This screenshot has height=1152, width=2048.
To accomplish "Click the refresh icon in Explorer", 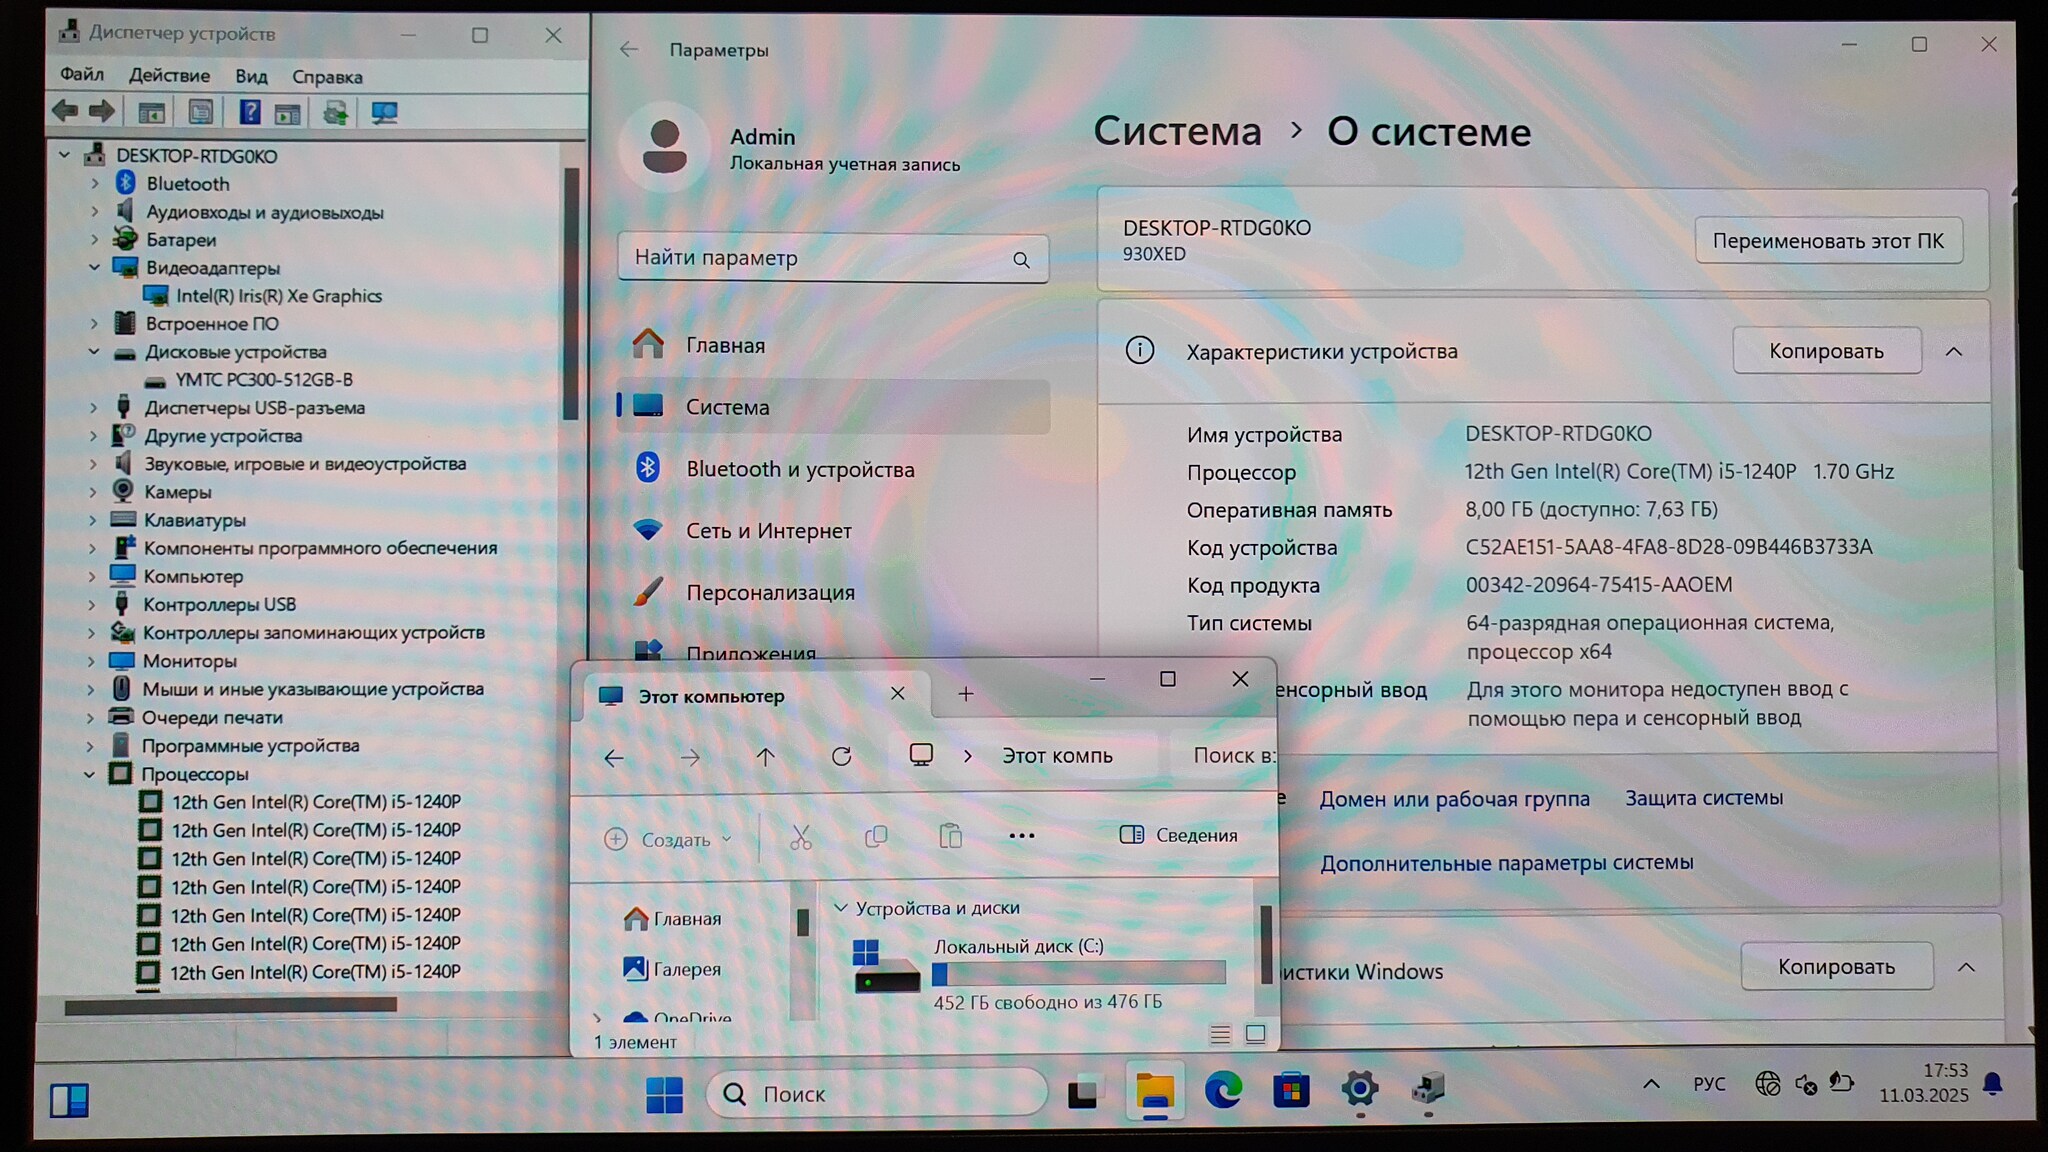I will tap(841, 757).
